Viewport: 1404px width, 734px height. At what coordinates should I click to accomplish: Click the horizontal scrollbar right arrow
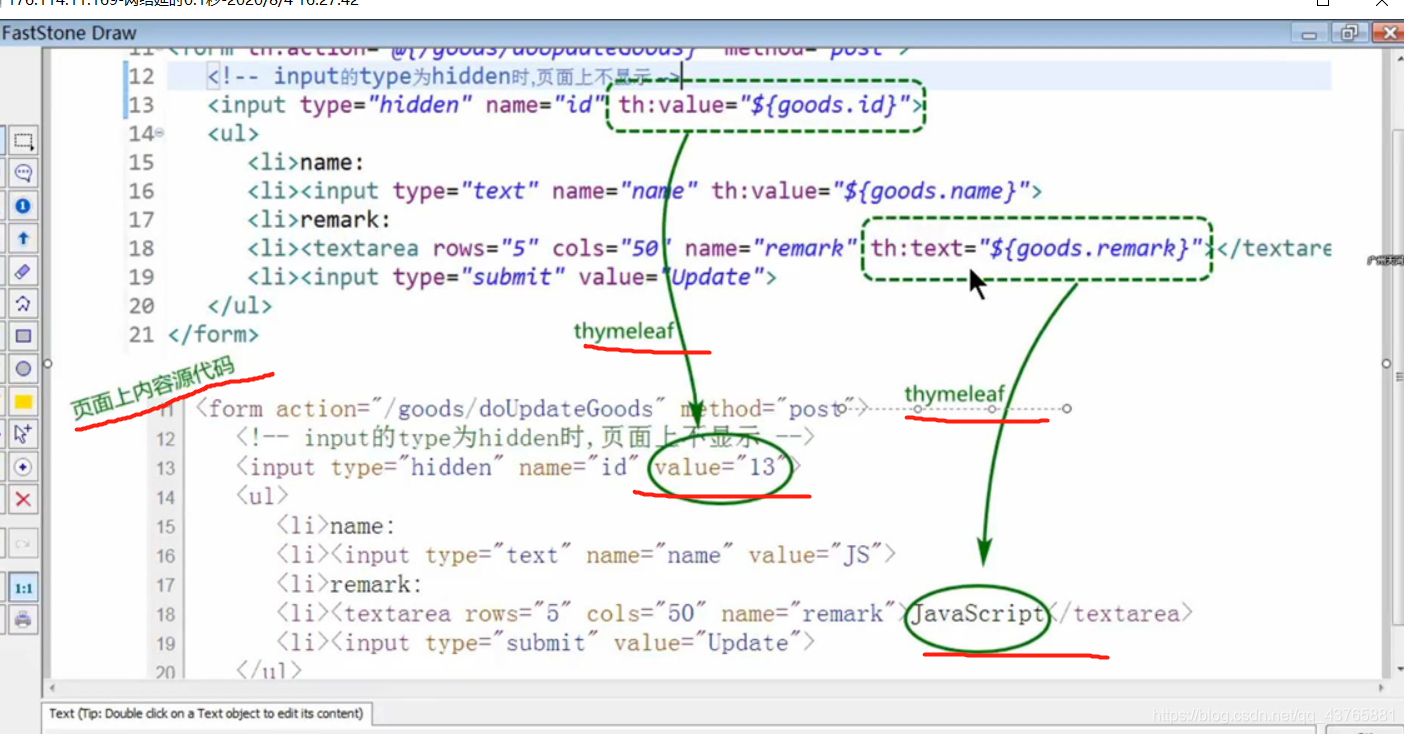point(1381,688)
